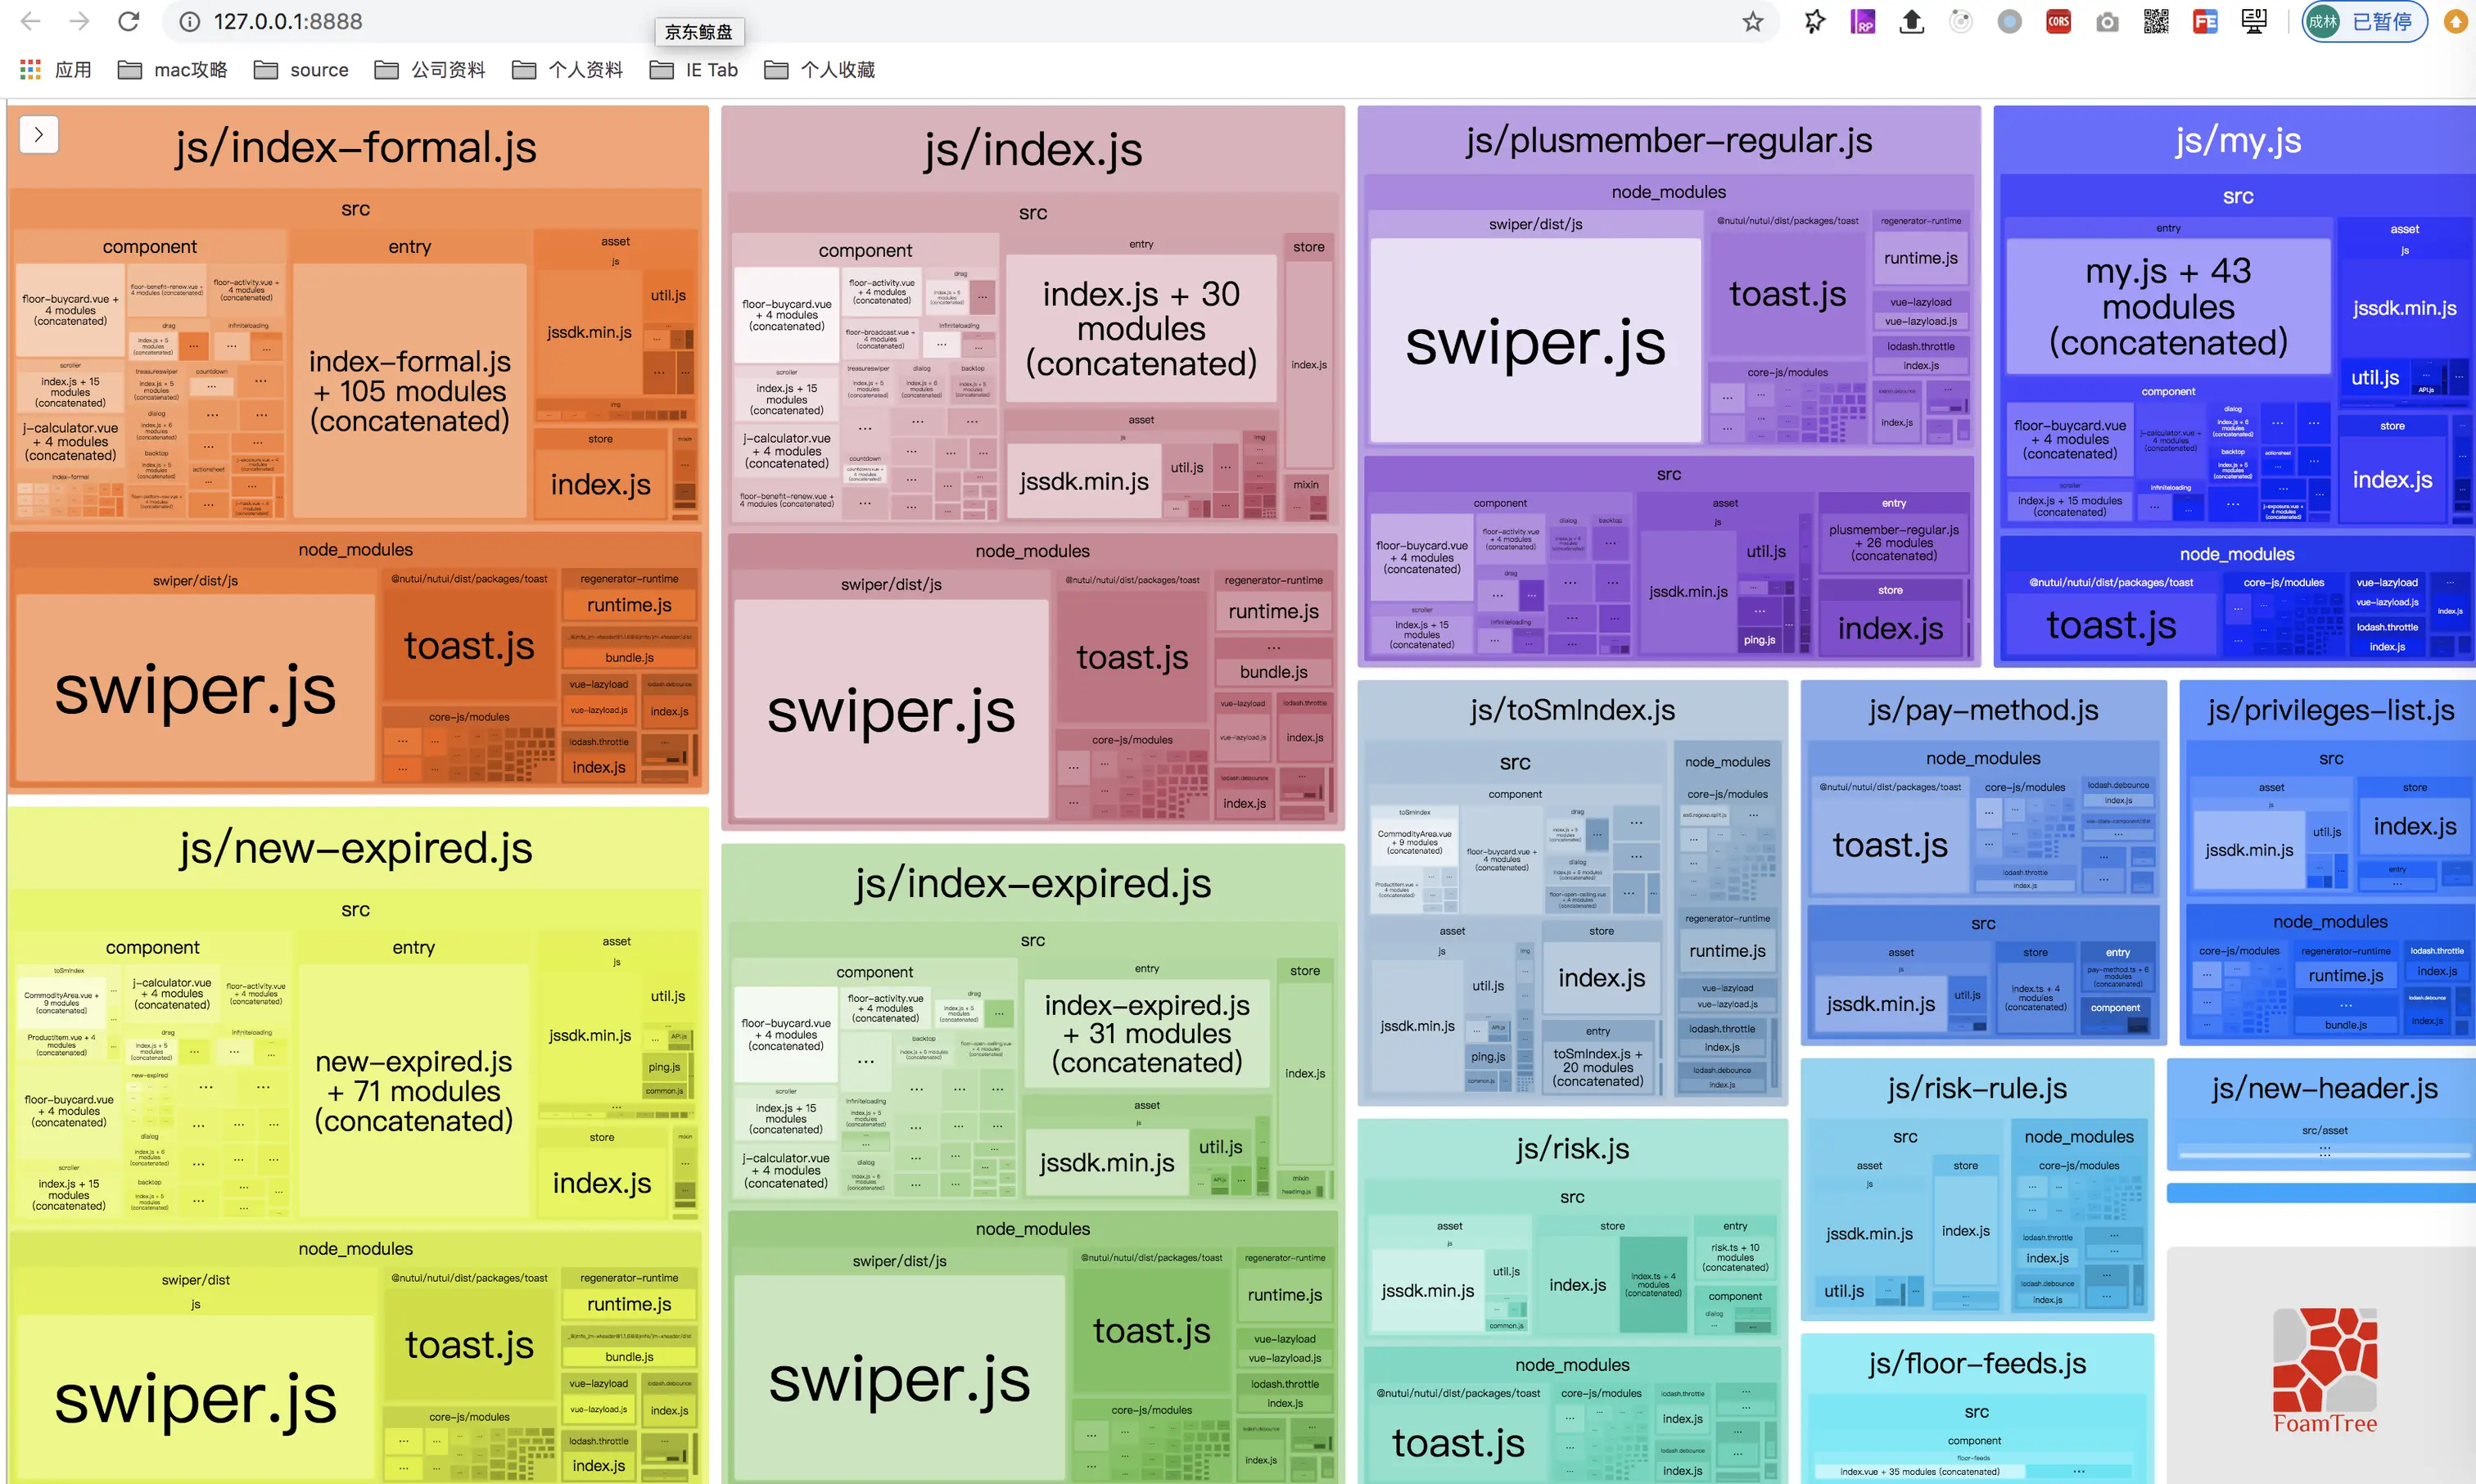Image resolution: width=2476 pixels, height=1484 pixels.
Task: Click toast.js tile in js/pay-method.js
Action: coord(1890,845)
